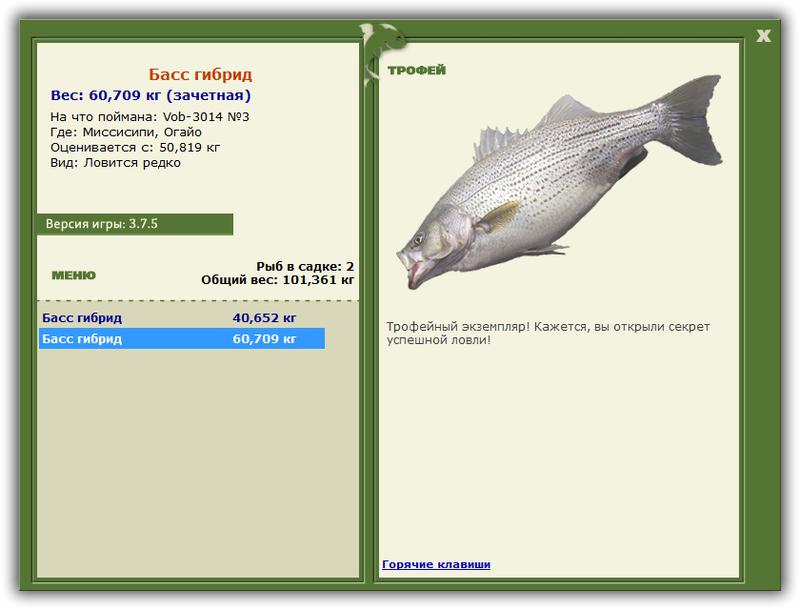Click the 40,652 кг weight value
Viewport: 800px width, 610px height.
pos(264,318)
